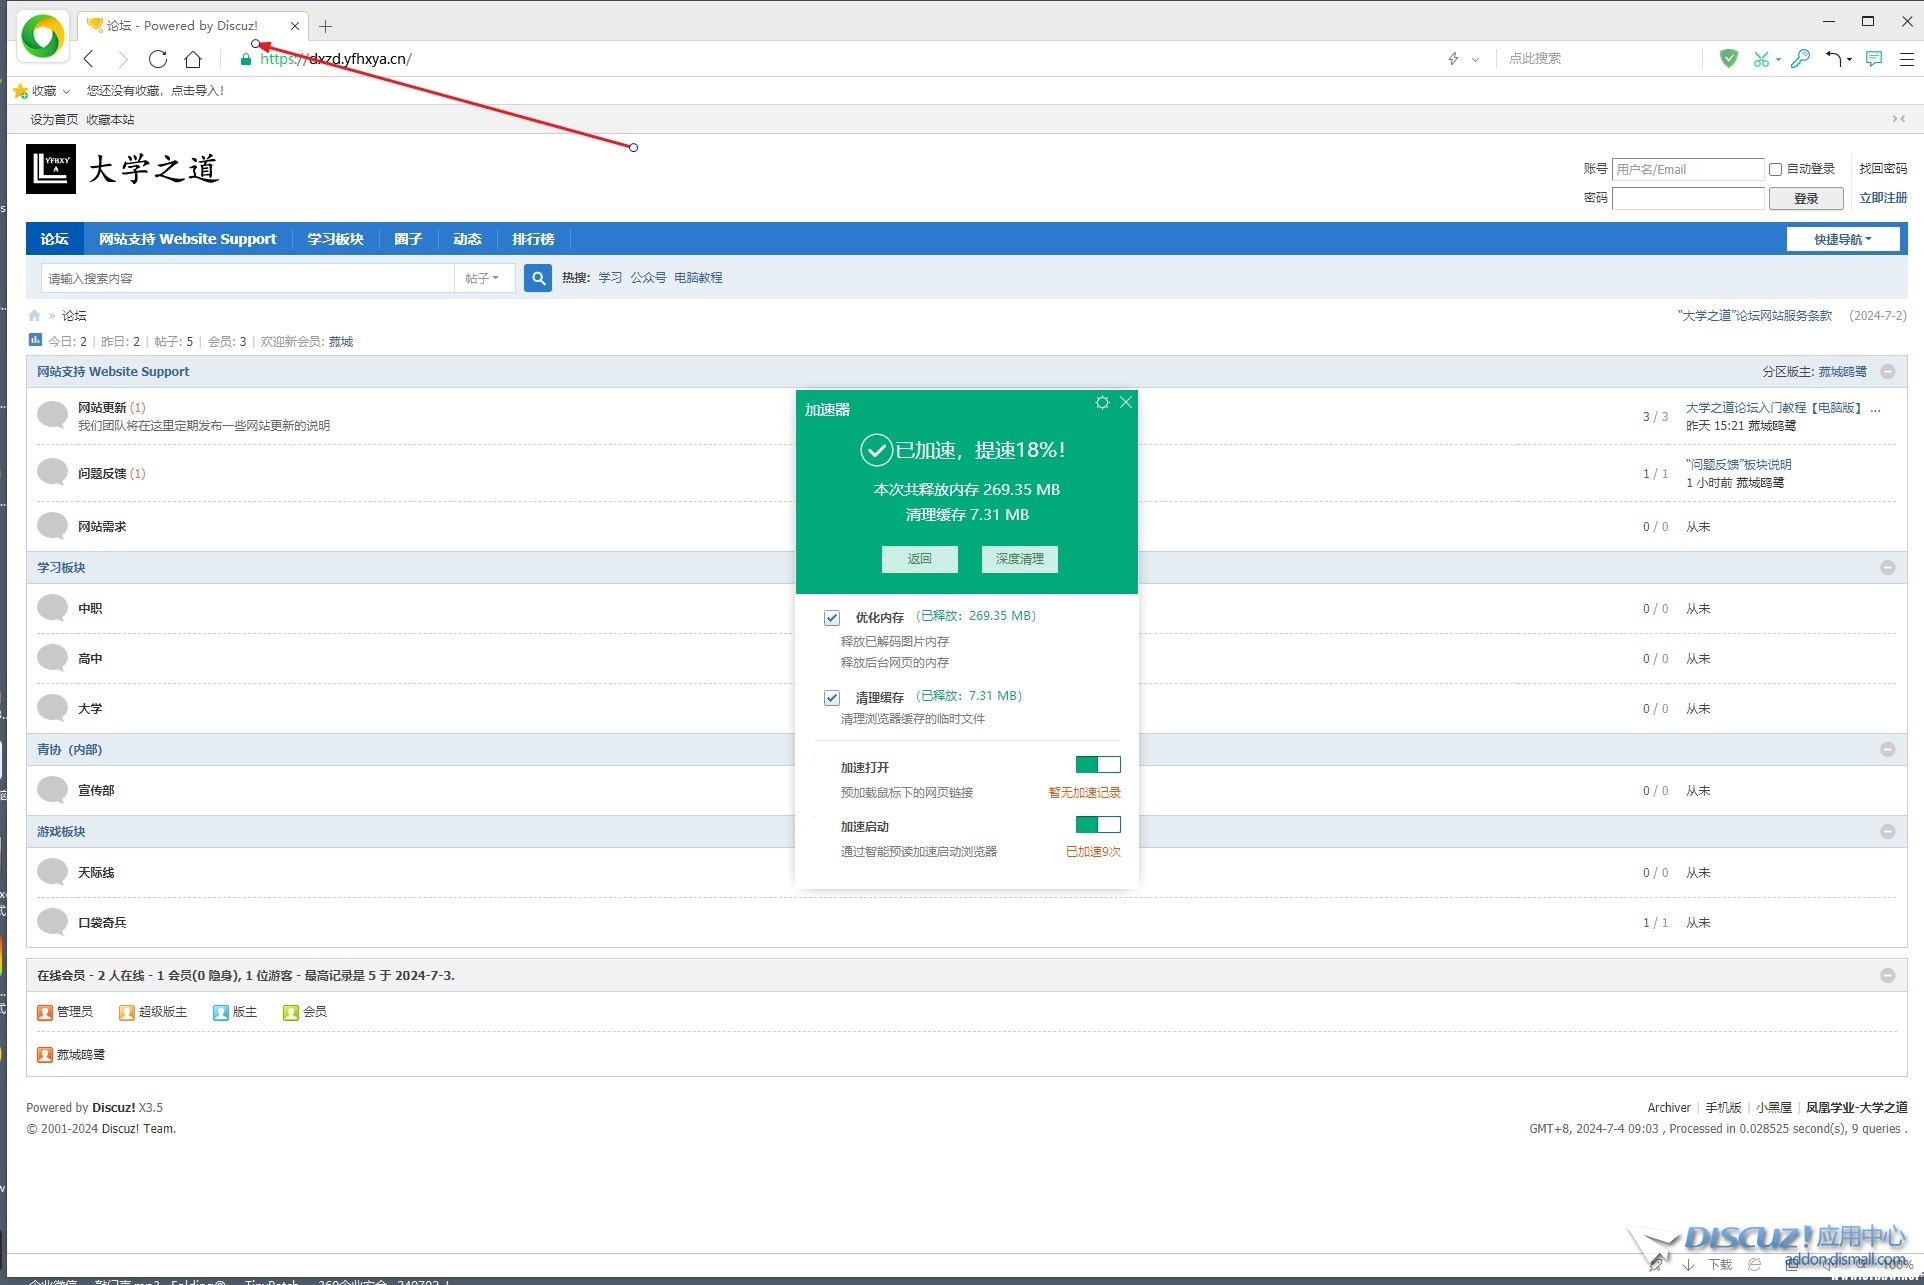Click the green security shield icon
This screenshot has width=1924, height=1285.
tap(1728, 59)
